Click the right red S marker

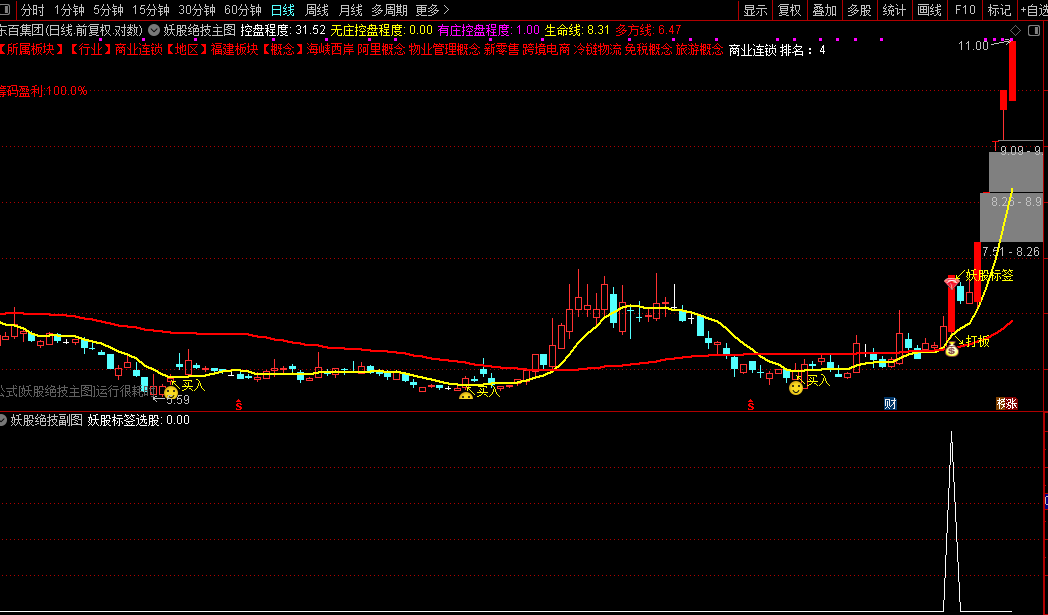751,404
